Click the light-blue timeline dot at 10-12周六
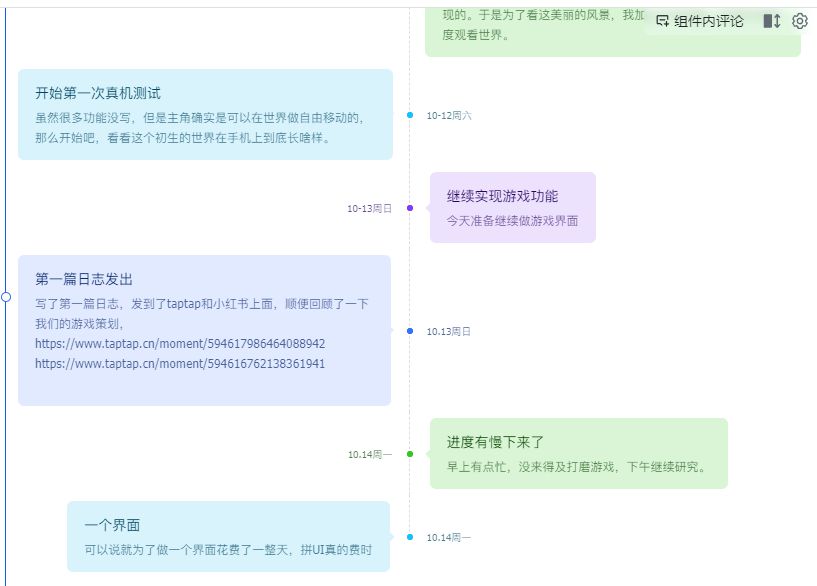This screenshot has width=817, height=586. [410, 115]
